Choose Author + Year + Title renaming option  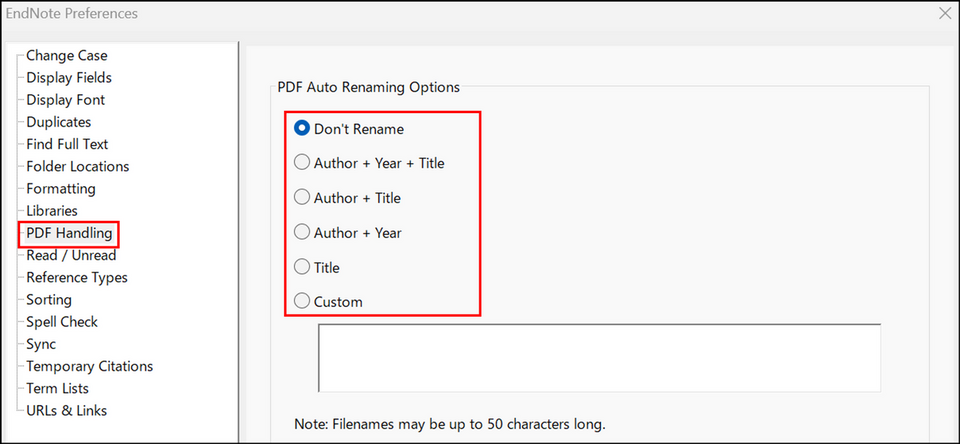302,163
